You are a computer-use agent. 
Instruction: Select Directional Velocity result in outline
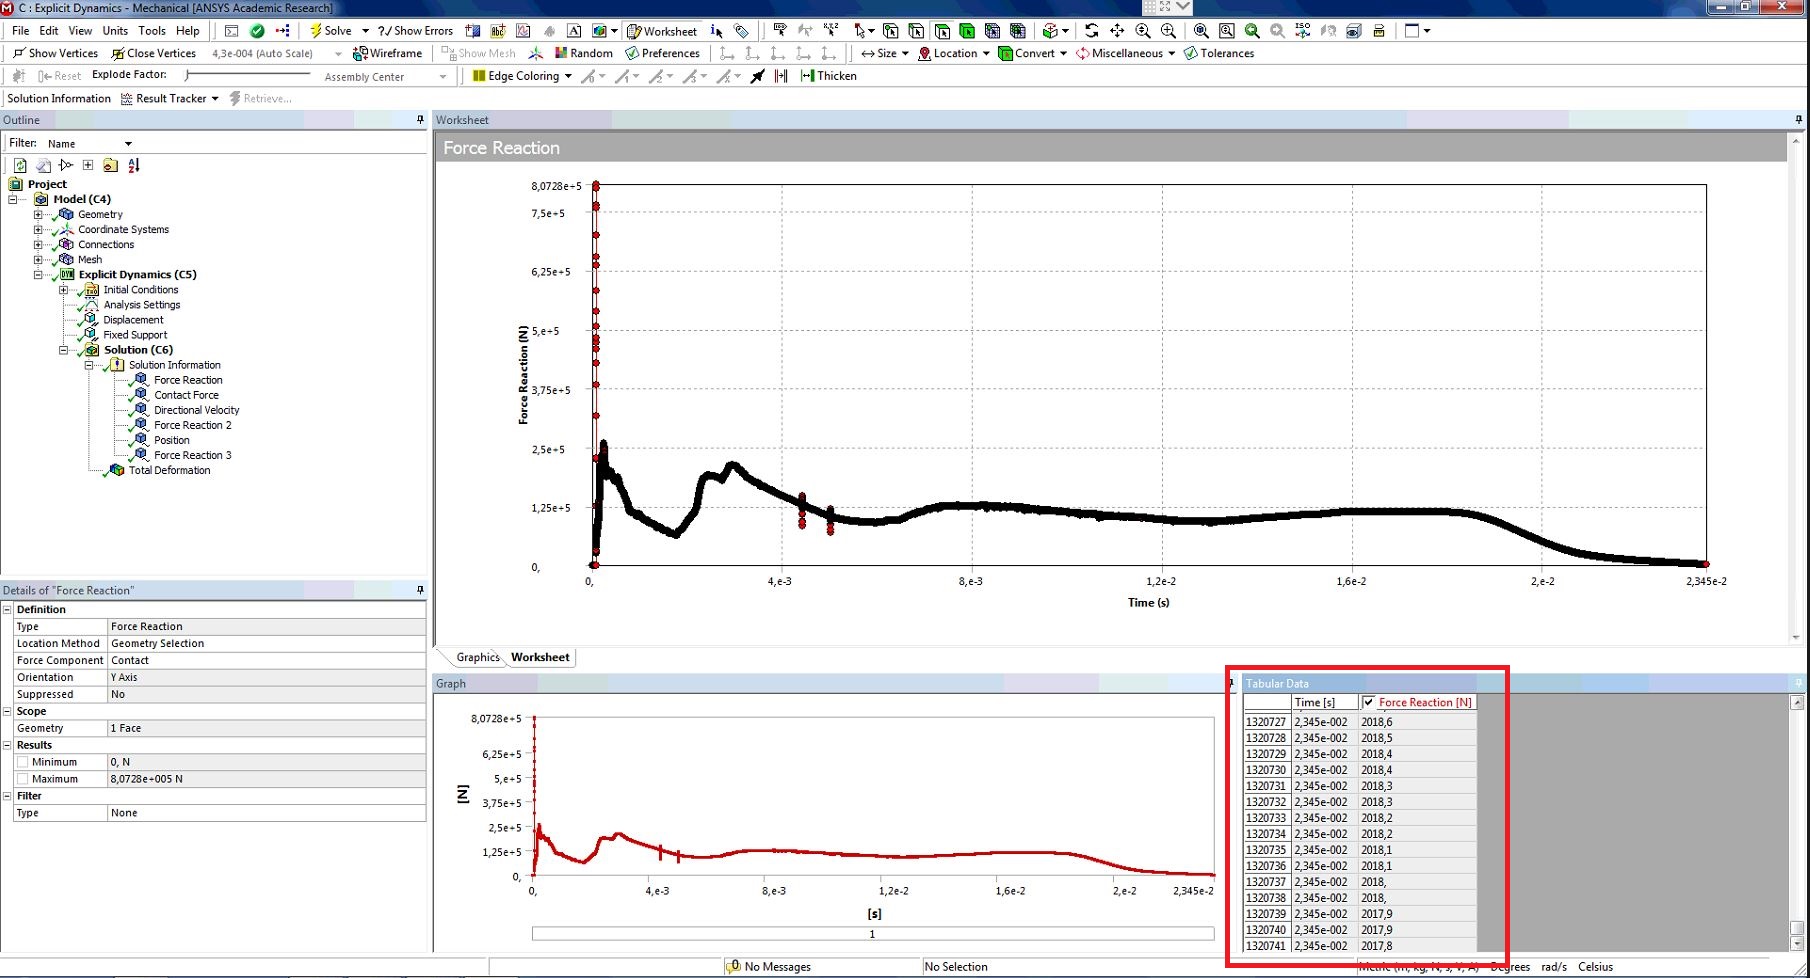197,410
